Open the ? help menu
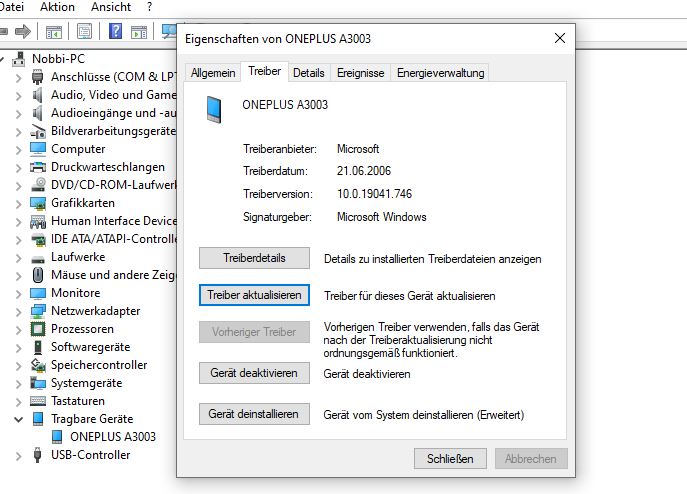 pos(149,7)
